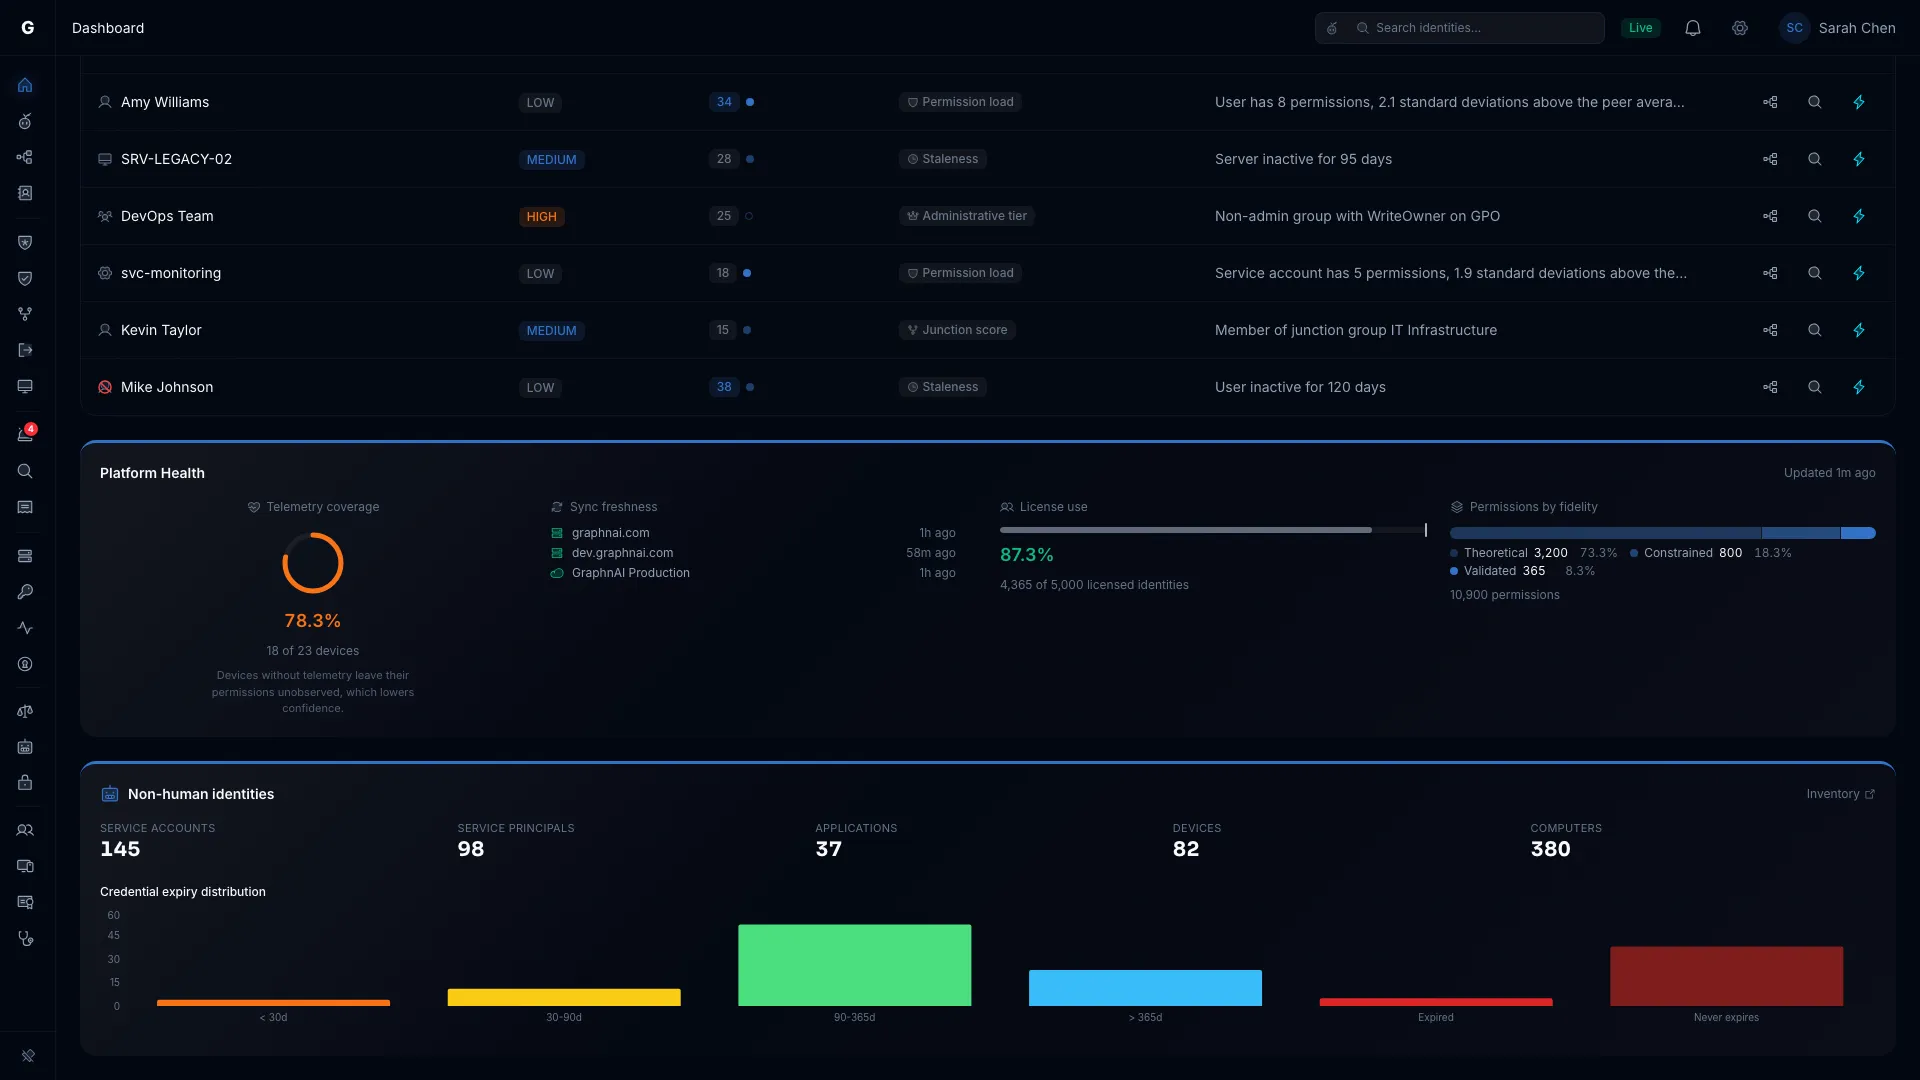Toggle the sidebar pin icon at bottom

(28, 1055)
